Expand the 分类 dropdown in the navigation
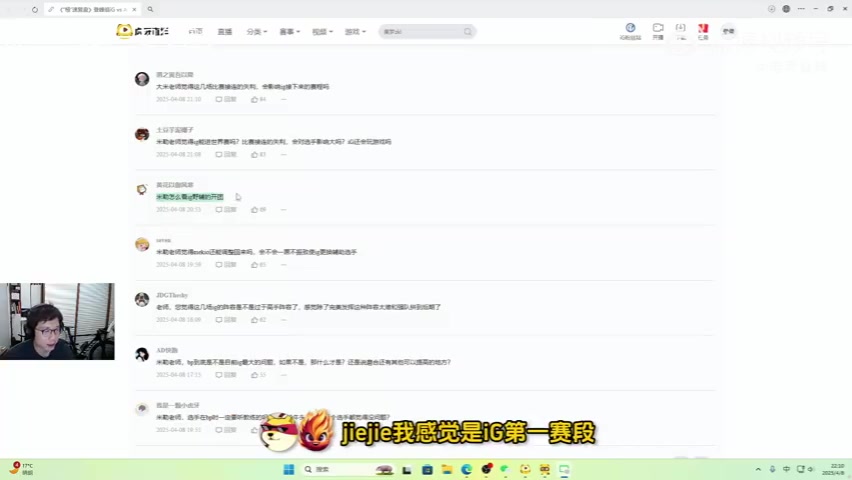Viewport: 852px width, 480px height. (256, 31)
